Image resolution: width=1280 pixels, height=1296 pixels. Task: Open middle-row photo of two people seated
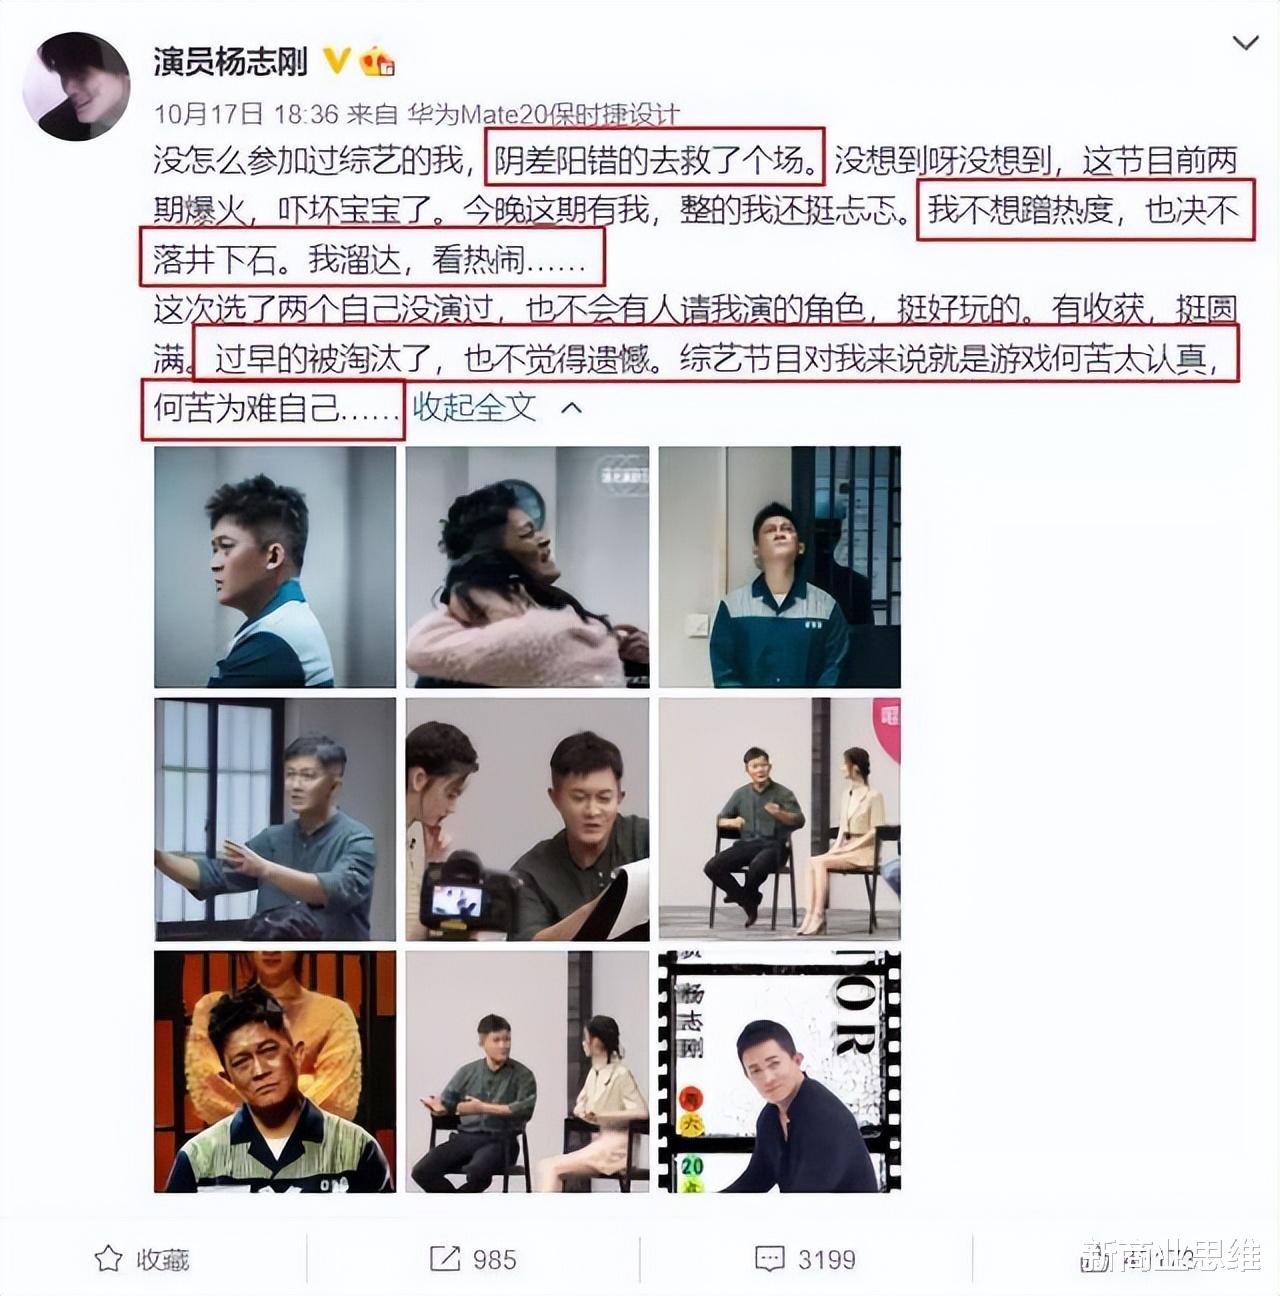coord(780,819)
